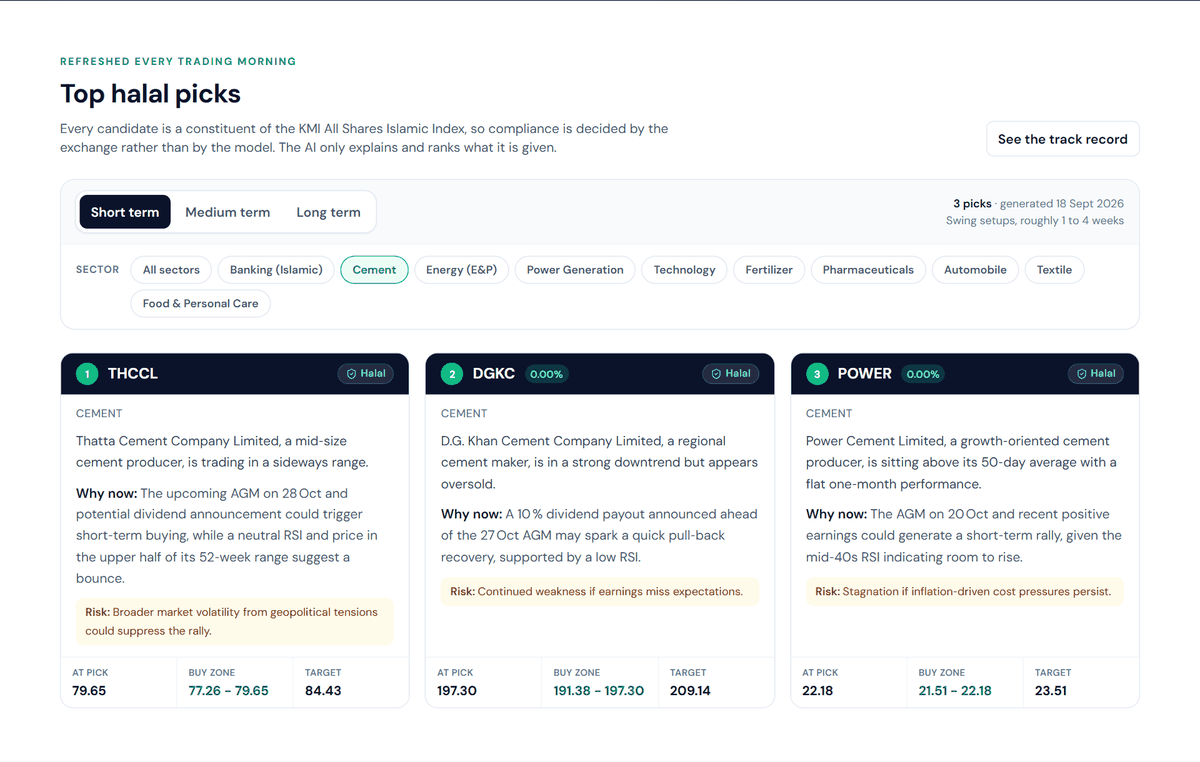1200x762 pixels.
Task: Open the THCCL ticker heading
Action: tap(133, 374)
